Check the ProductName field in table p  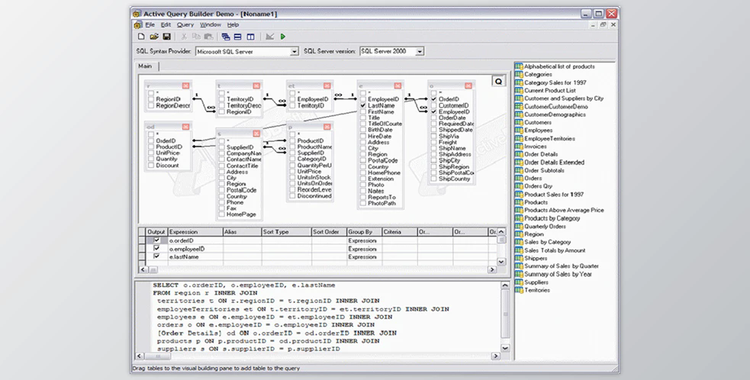(292, 147)
